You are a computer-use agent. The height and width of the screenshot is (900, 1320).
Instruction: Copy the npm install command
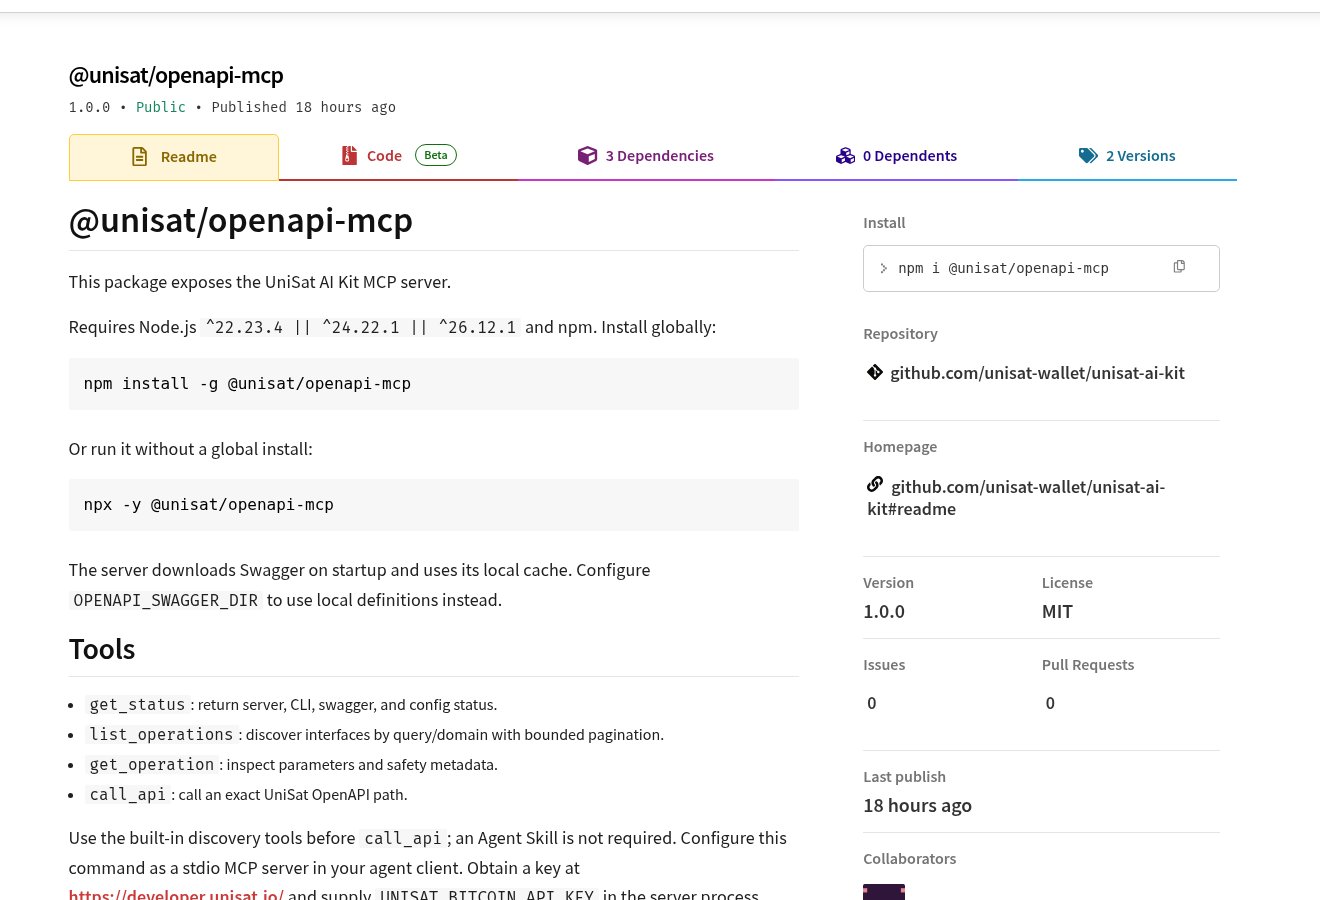(x=1179, y=266)
